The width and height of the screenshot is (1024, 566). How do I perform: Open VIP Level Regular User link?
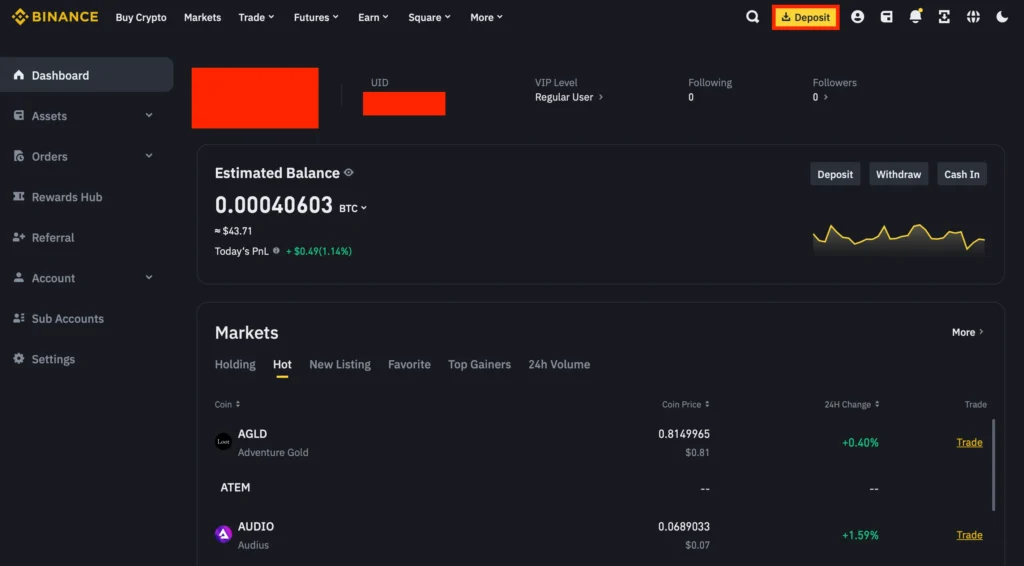(x=569, y=97)
